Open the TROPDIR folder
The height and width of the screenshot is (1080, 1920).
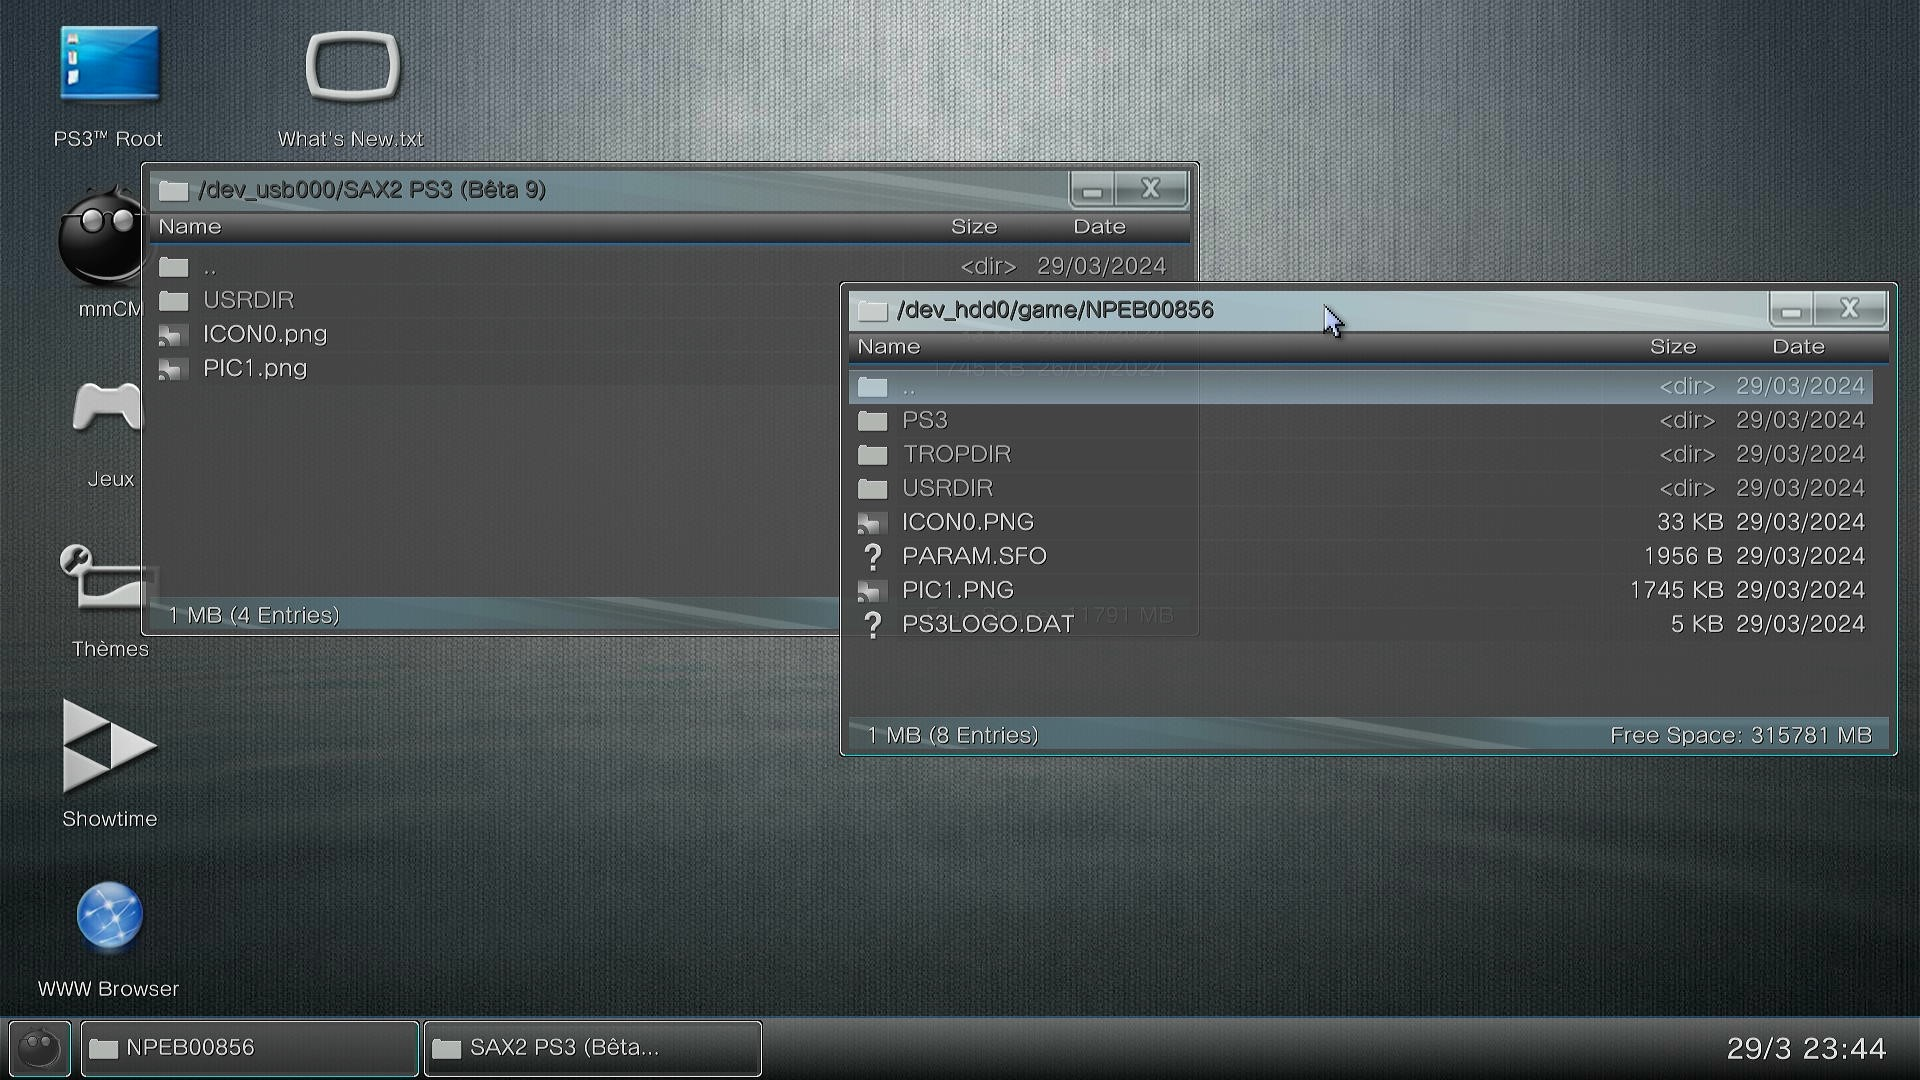pos(956,454)
